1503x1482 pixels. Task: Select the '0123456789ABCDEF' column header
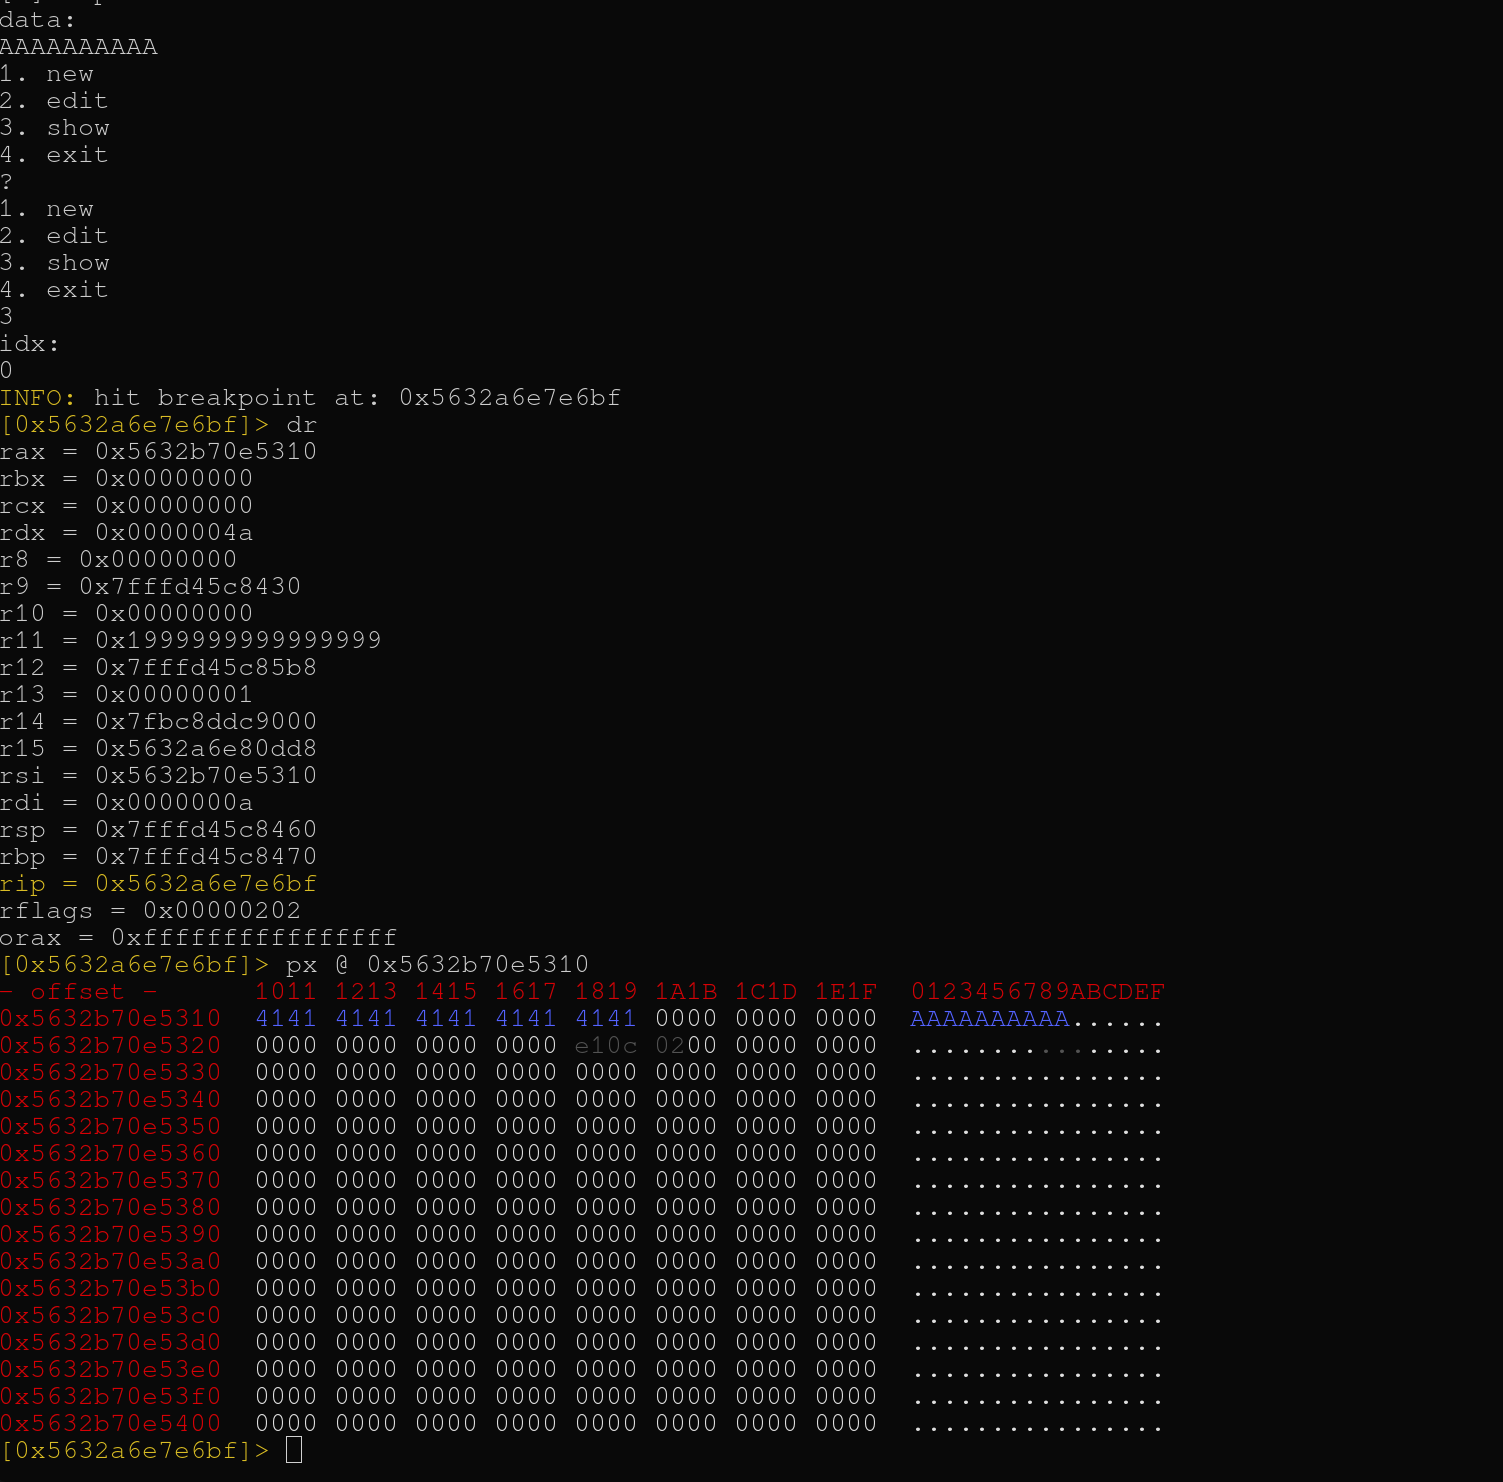1037,992
